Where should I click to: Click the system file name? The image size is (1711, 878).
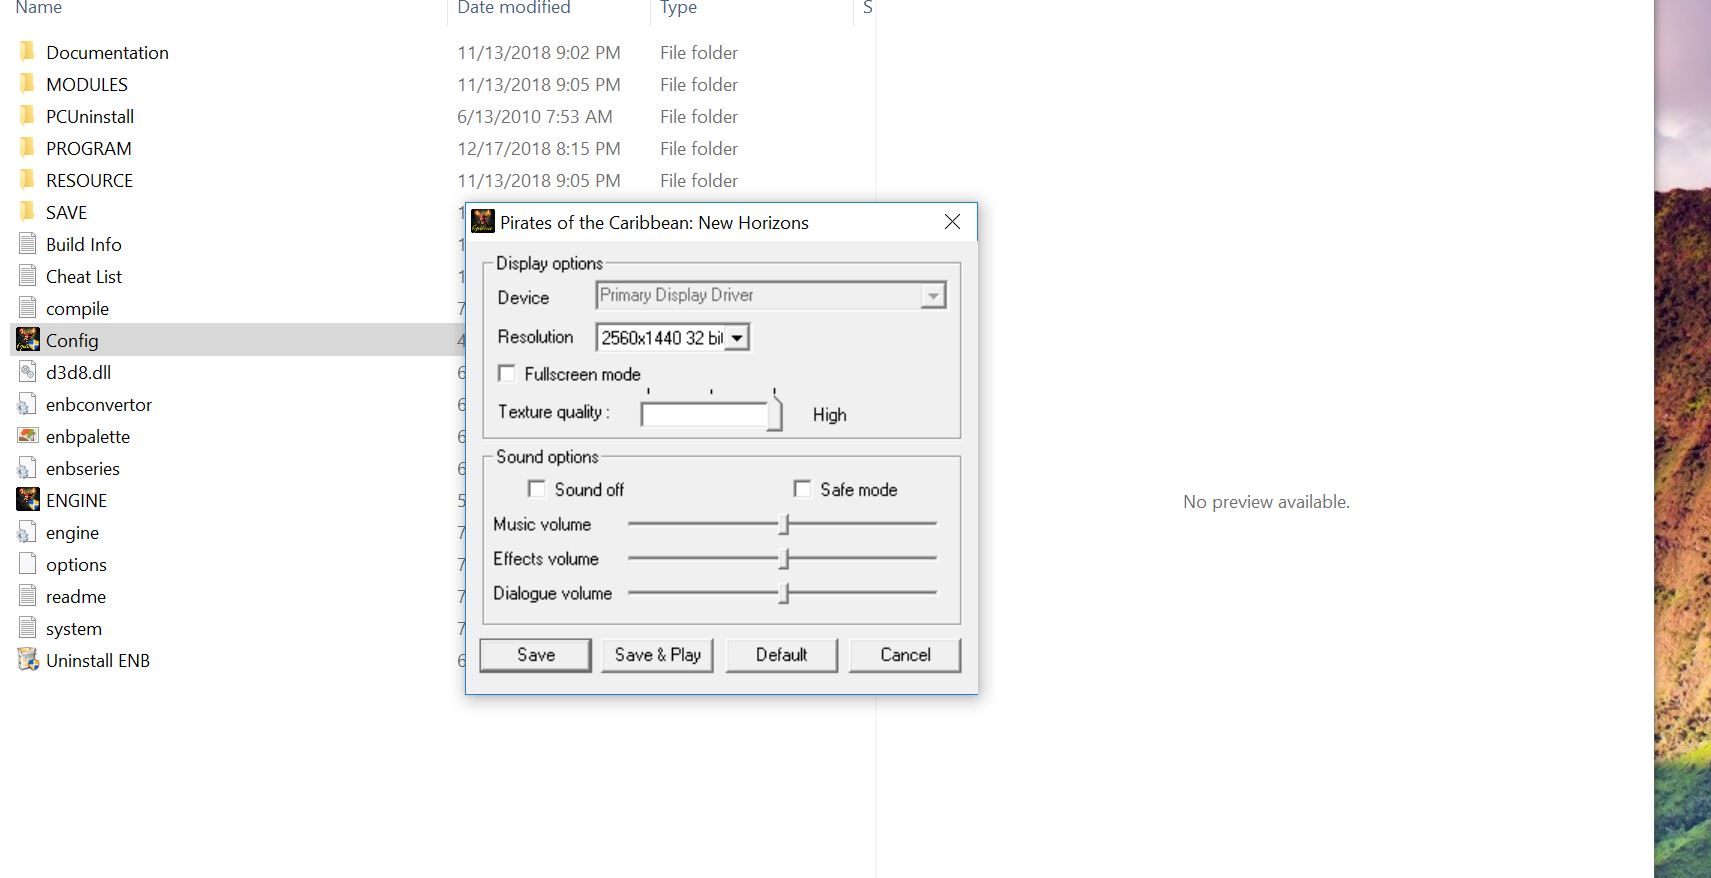tap(74, 628)
